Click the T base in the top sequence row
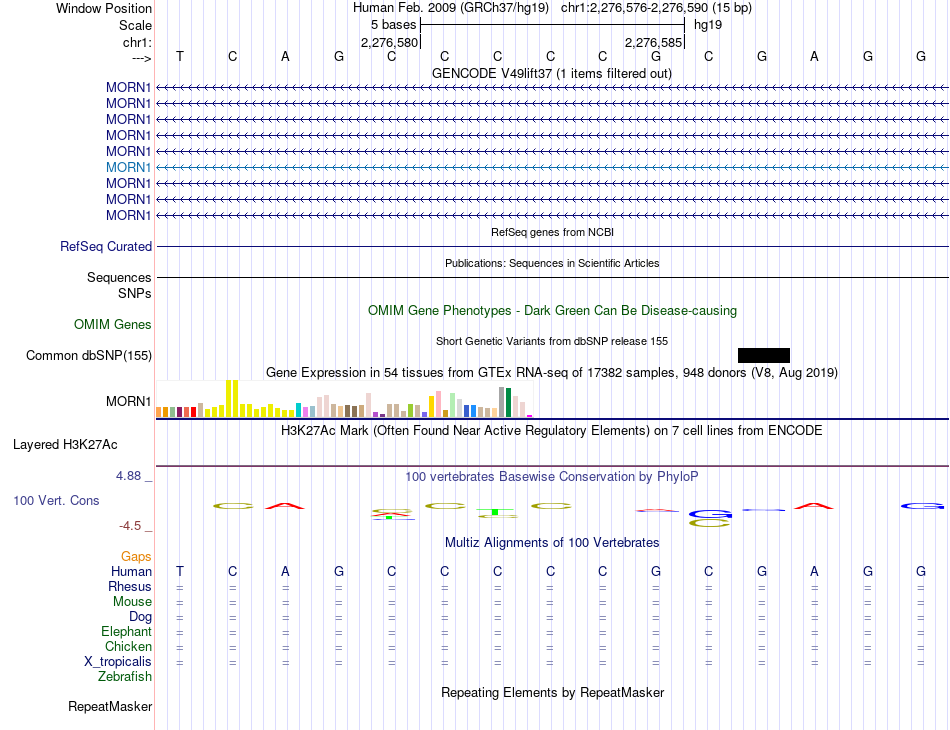 click(x=180, y=56)
